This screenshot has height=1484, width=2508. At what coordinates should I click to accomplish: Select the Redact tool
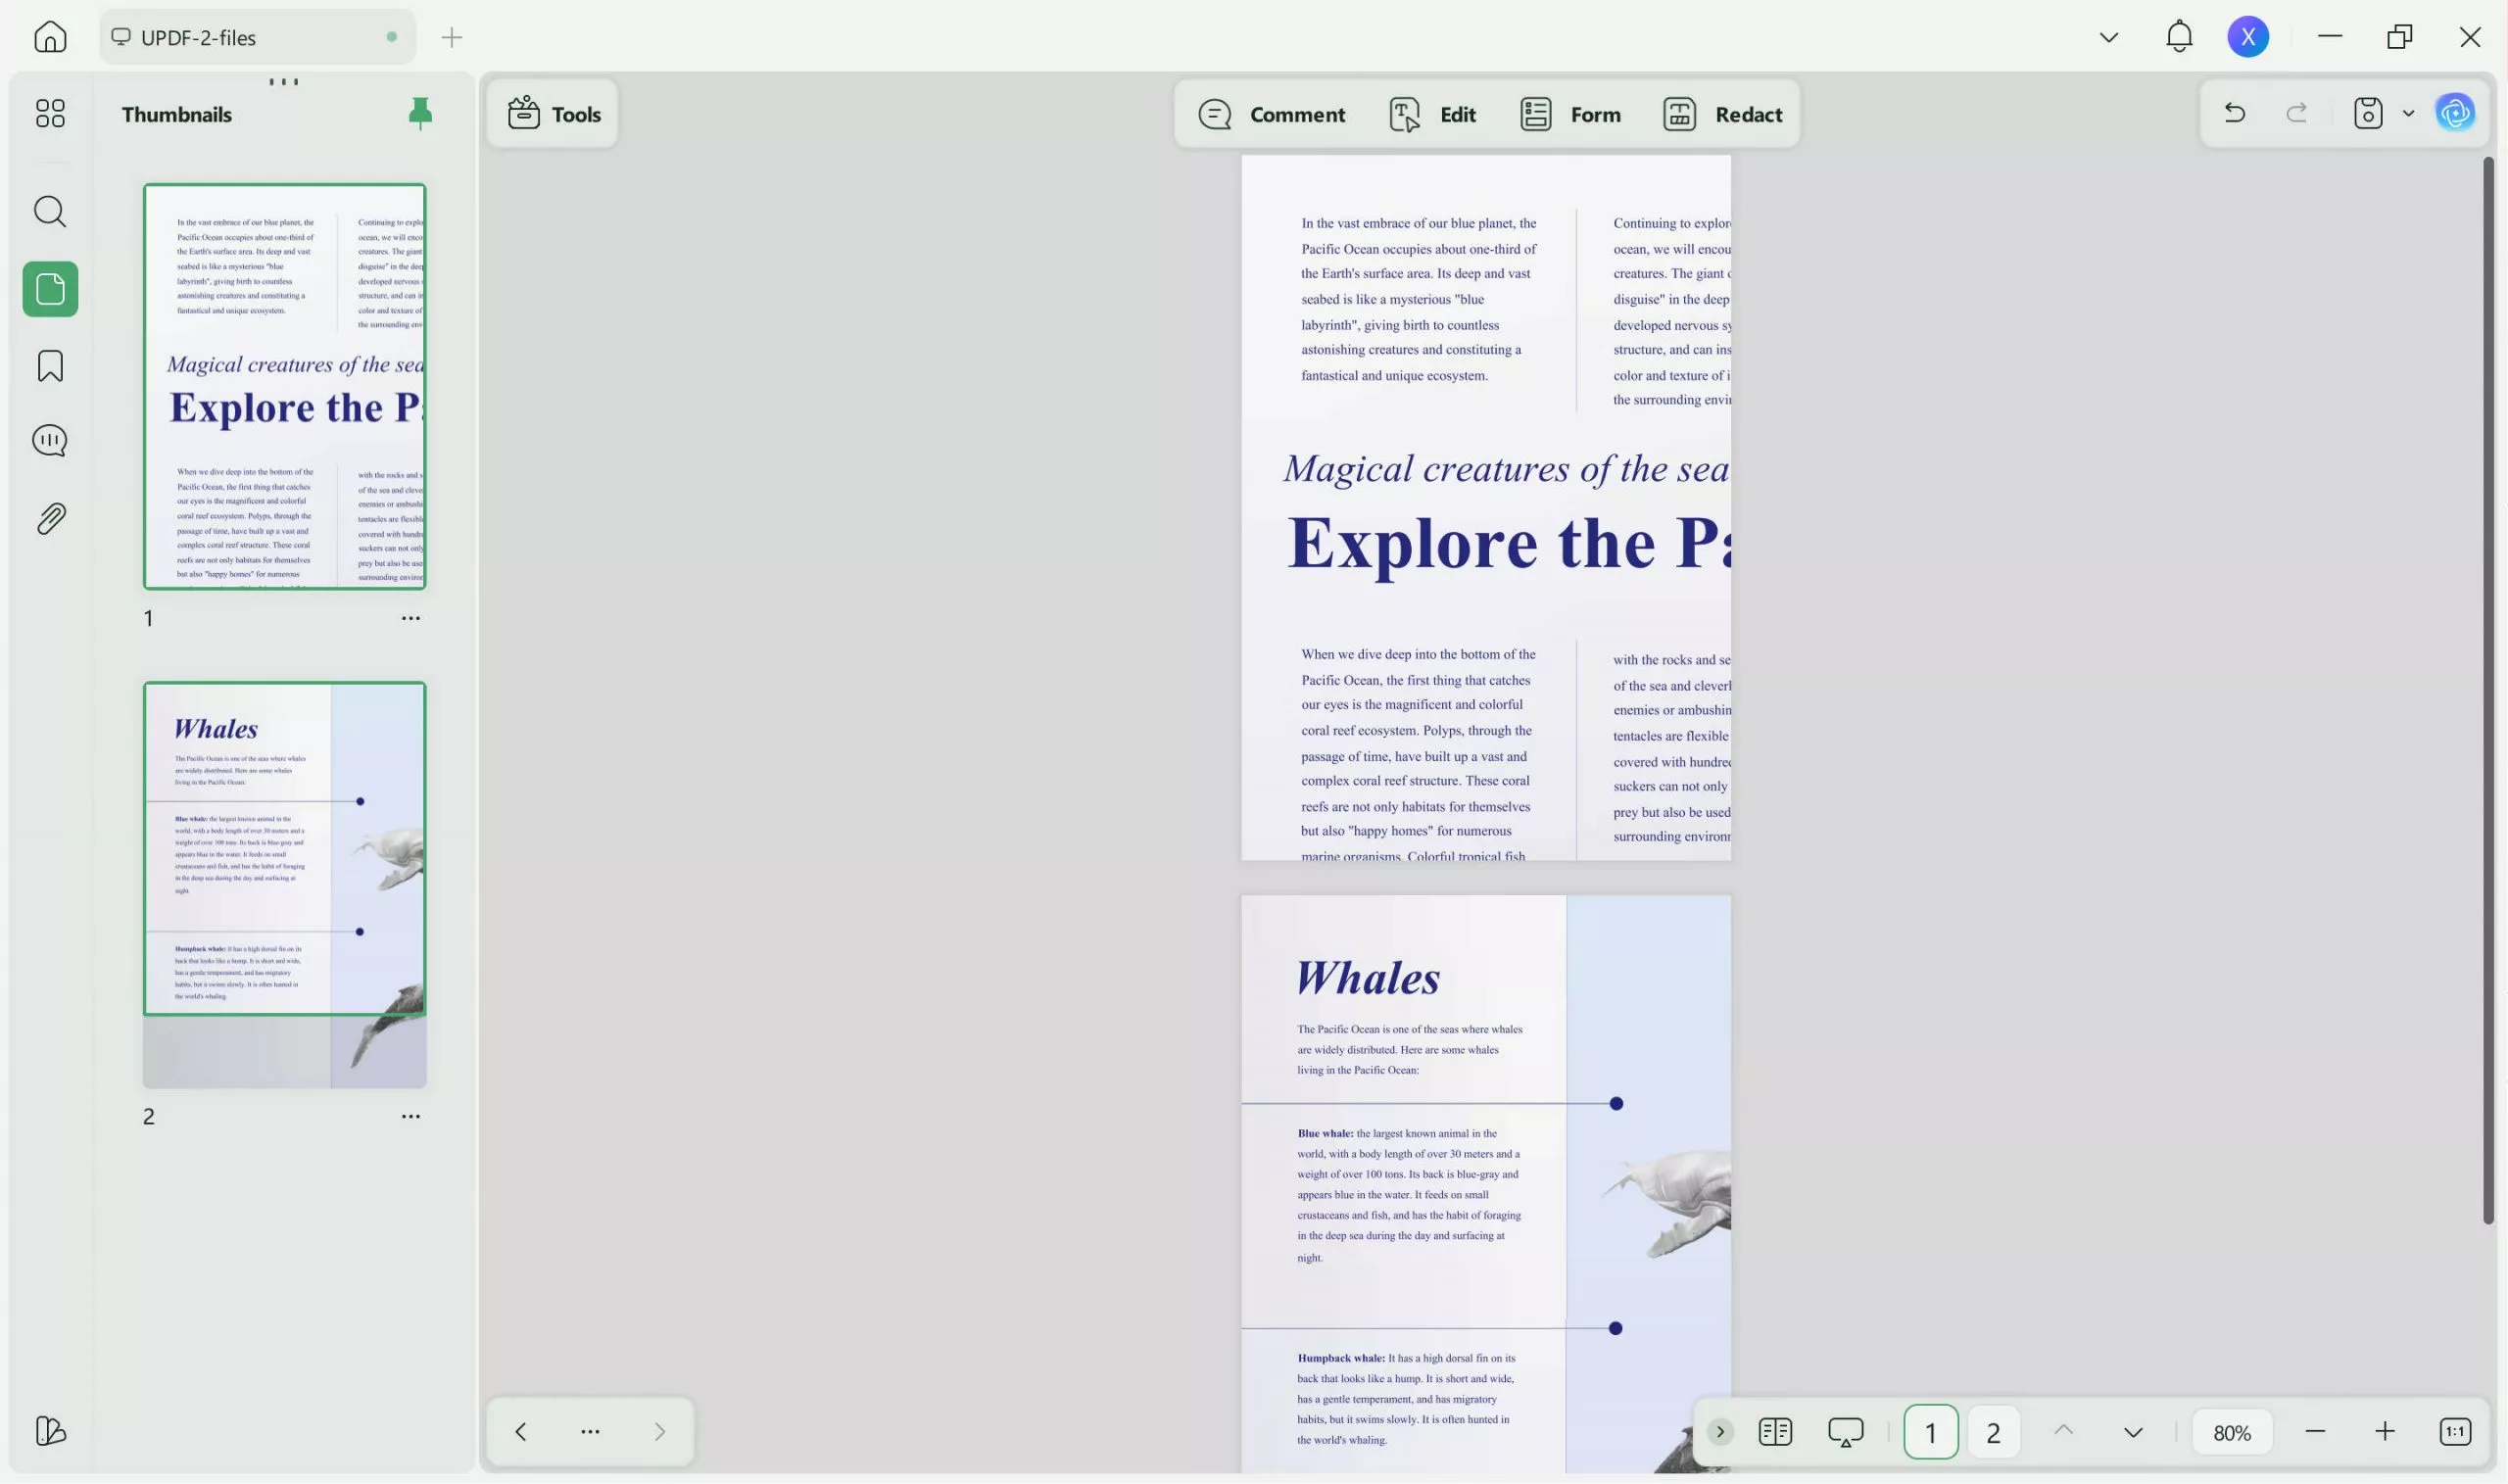1722,113
